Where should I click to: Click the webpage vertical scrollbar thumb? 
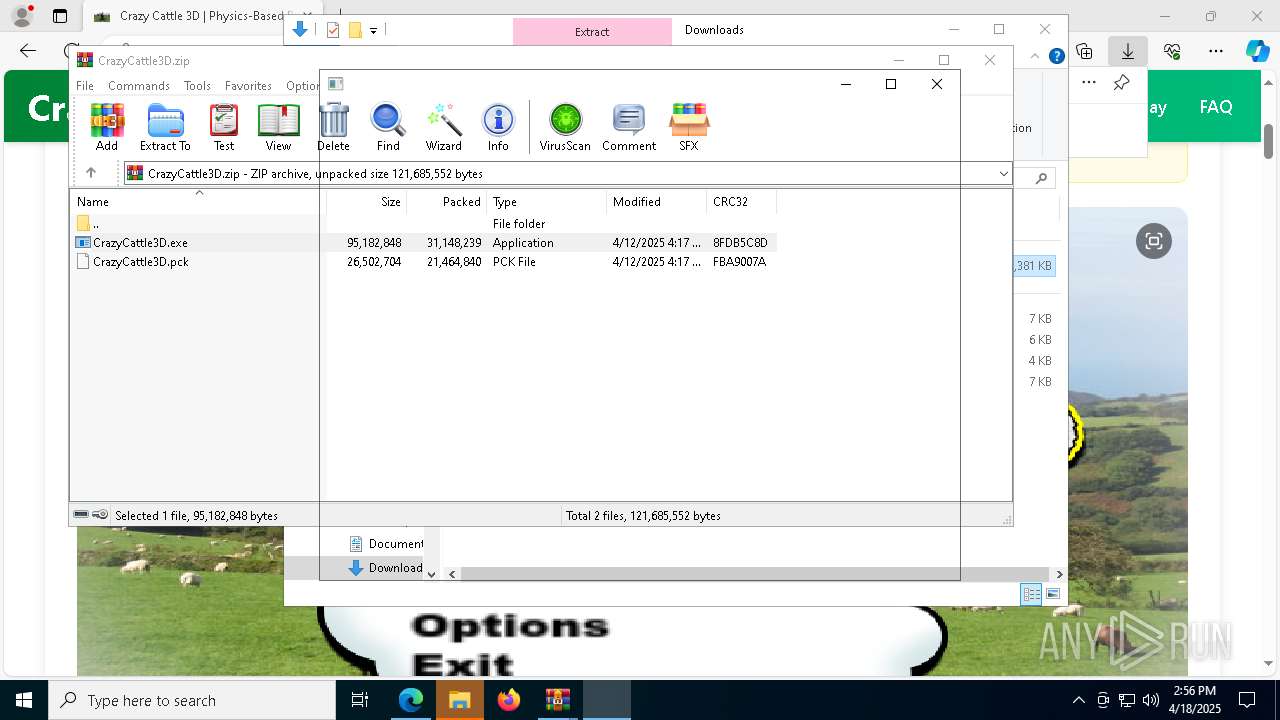[1268, 141]
